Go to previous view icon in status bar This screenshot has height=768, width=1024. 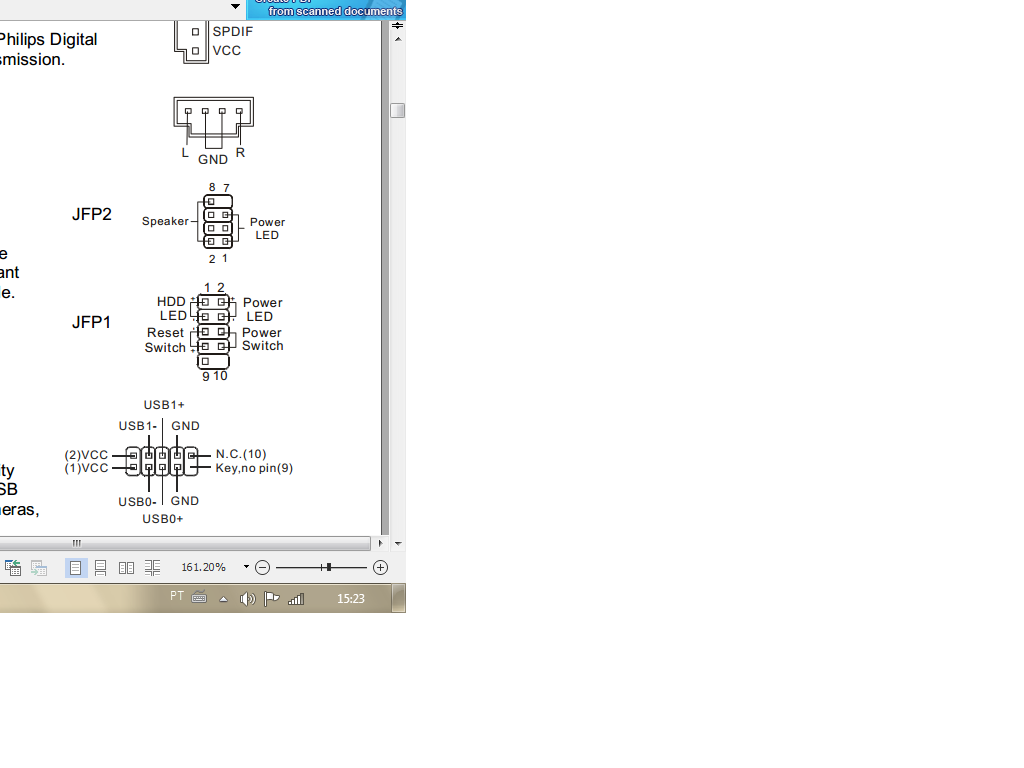click(13, 568)
